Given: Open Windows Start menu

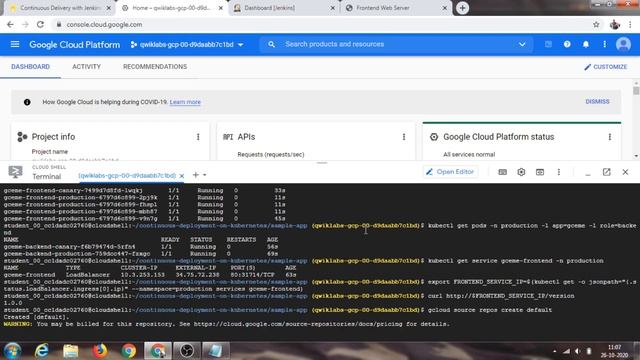Looking at the screenshot, I should click(12, 351).
